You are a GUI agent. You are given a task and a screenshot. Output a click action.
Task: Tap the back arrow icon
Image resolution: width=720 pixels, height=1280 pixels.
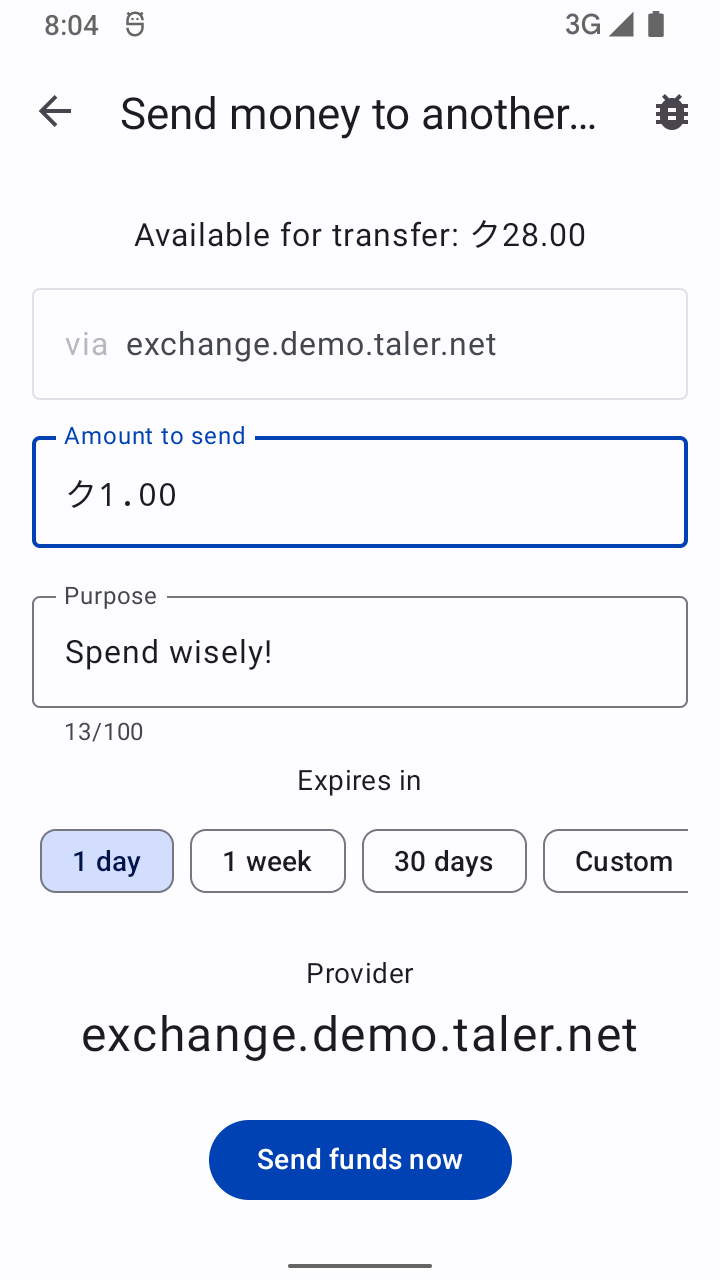pyautogui.click(x=55, y=112)
